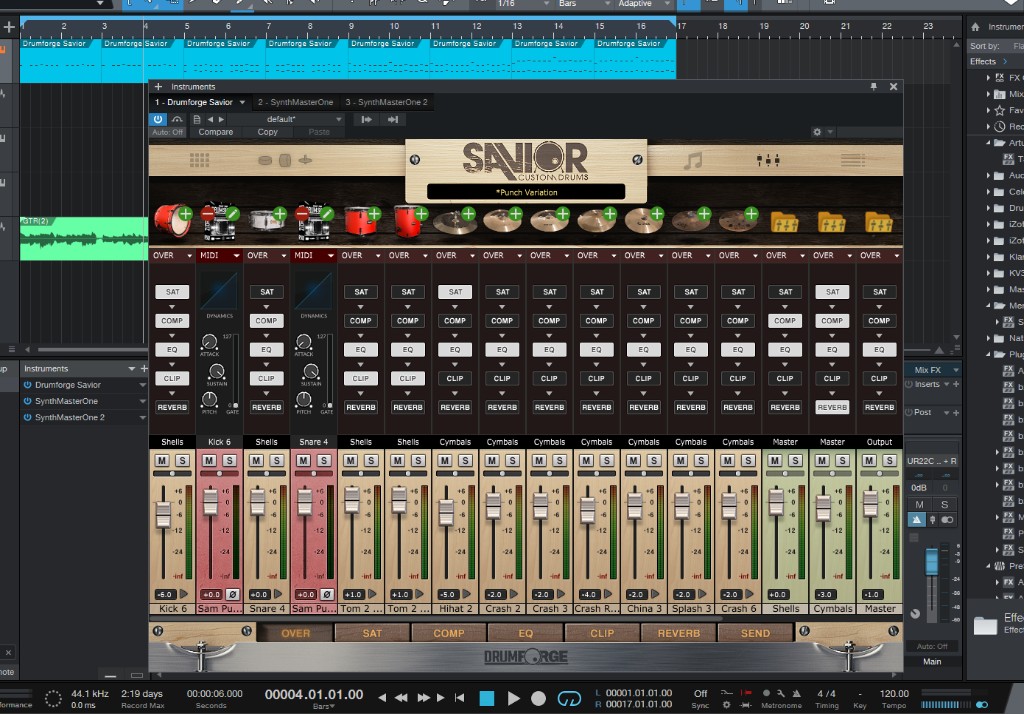Disable SynthMasterOne 2 in the Instruments list
The height and width of the screenshot is (714, 1024).
point(27,417)
